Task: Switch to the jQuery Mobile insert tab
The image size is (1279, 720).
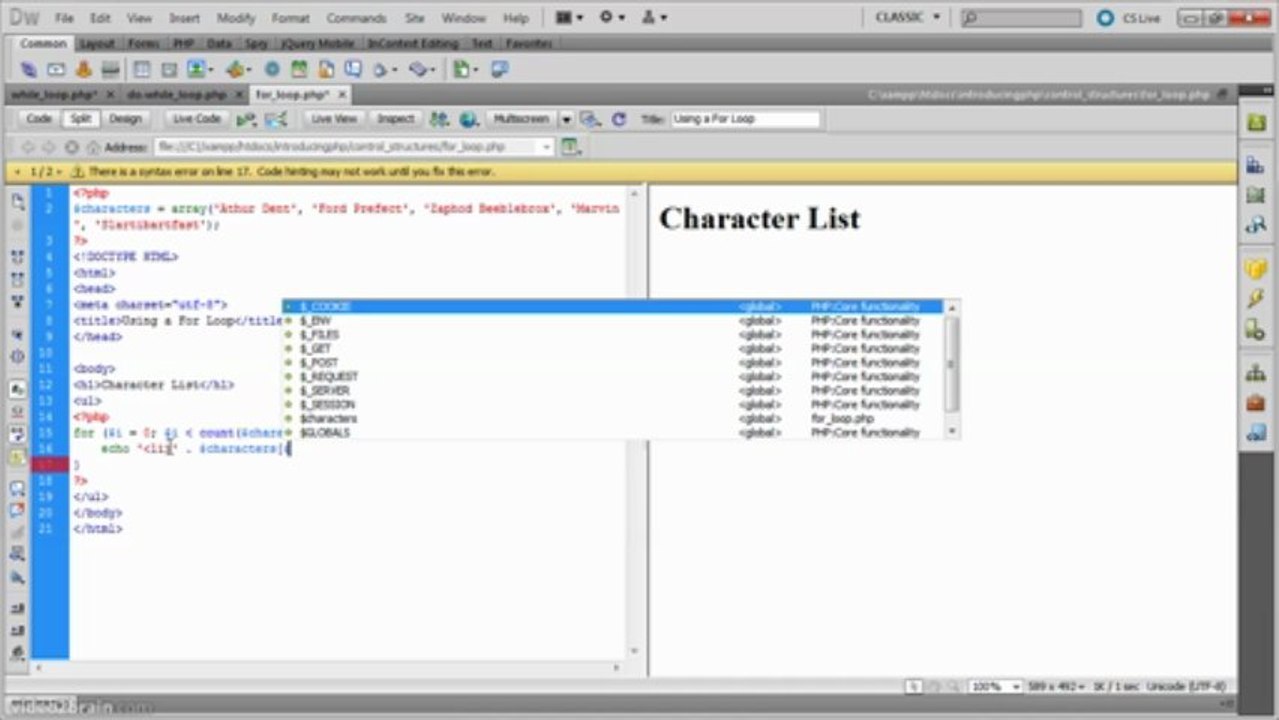Action: (x=318, y=44)
